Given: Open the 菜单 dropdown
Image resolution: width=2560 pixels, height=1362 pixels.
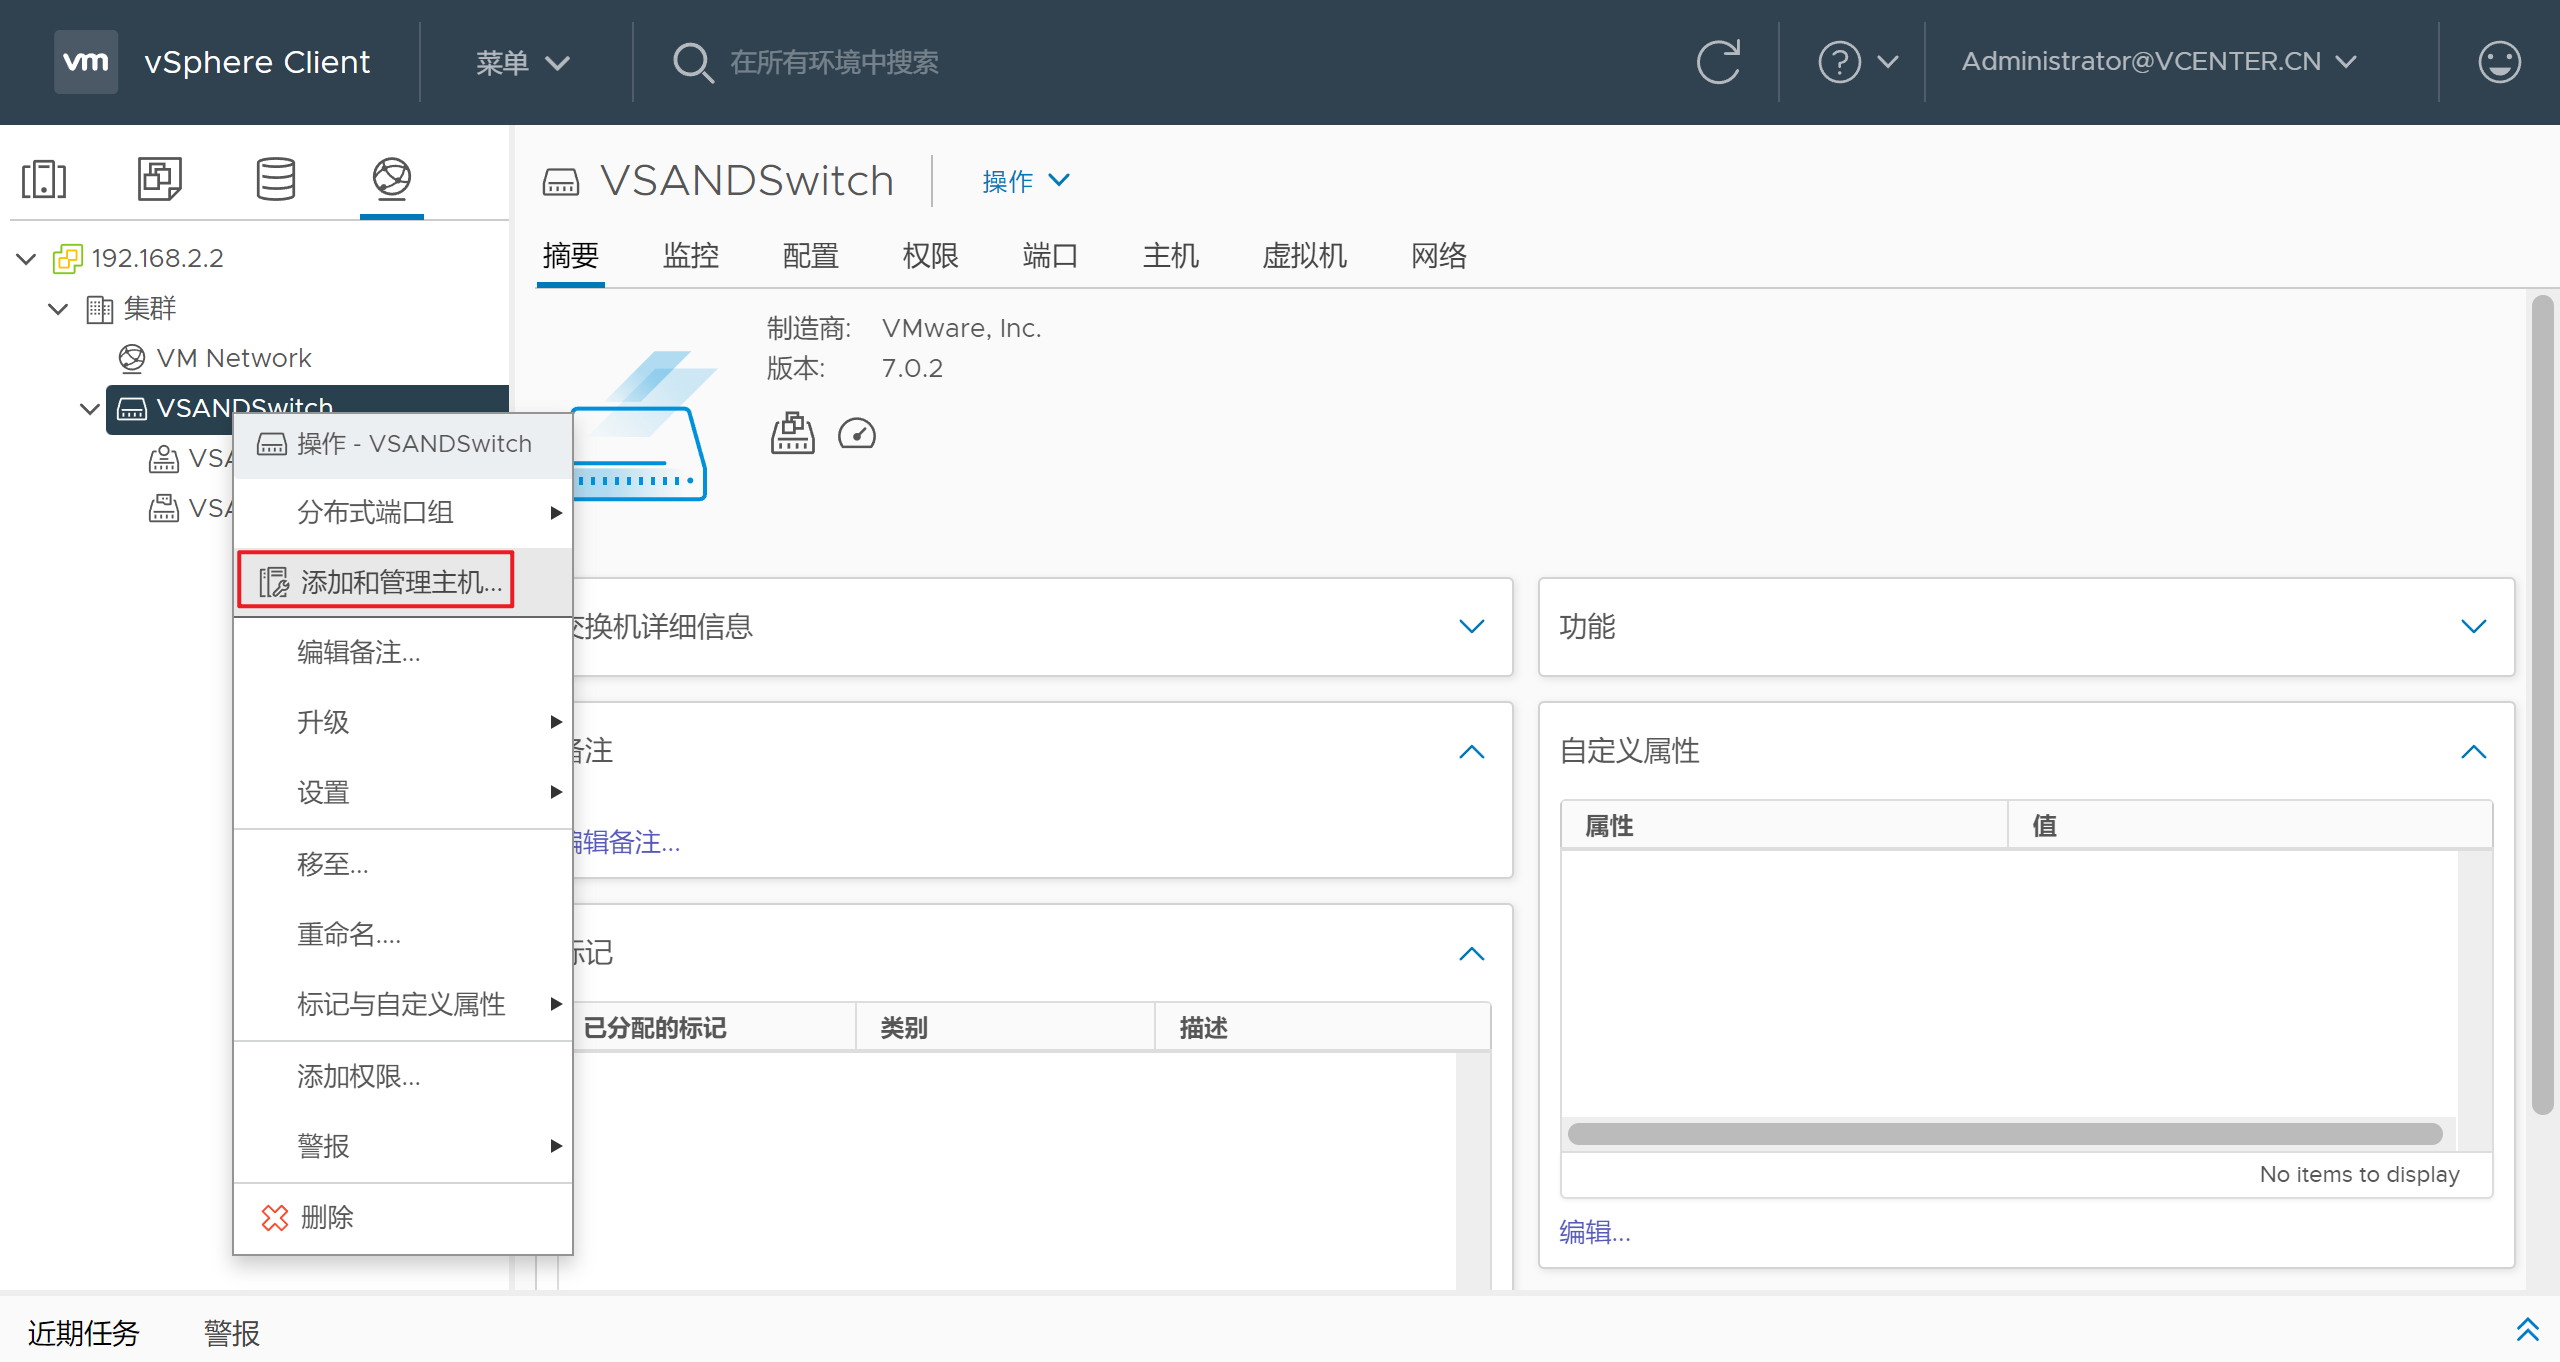Looking at the screenshot, I should coord(522,62).
